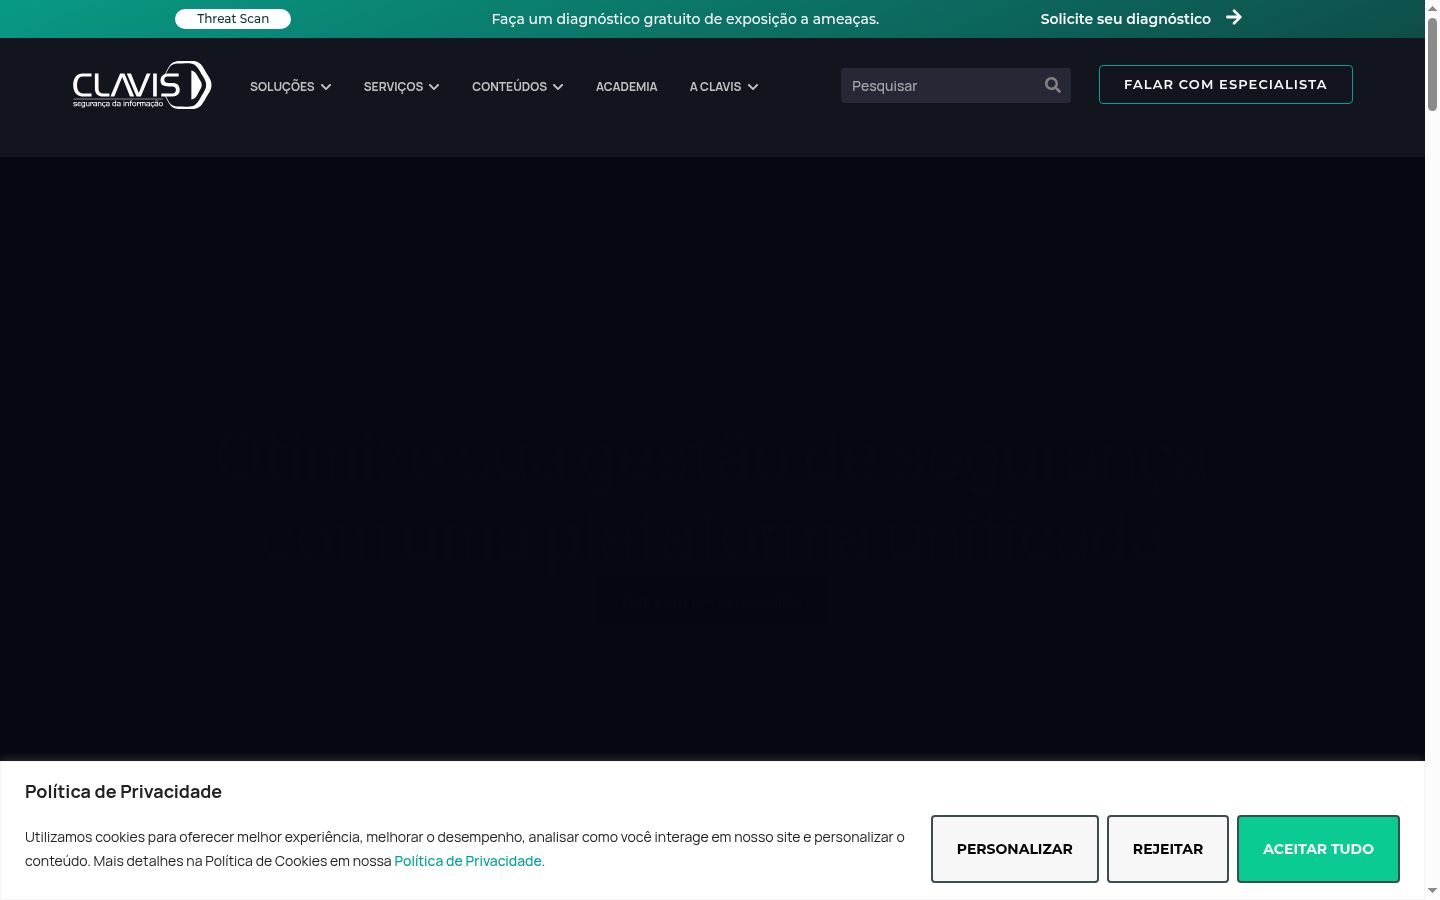Click the Threat Scan badge
Image resolution: width=1440 pixels, height=900 pixels.
233,19
